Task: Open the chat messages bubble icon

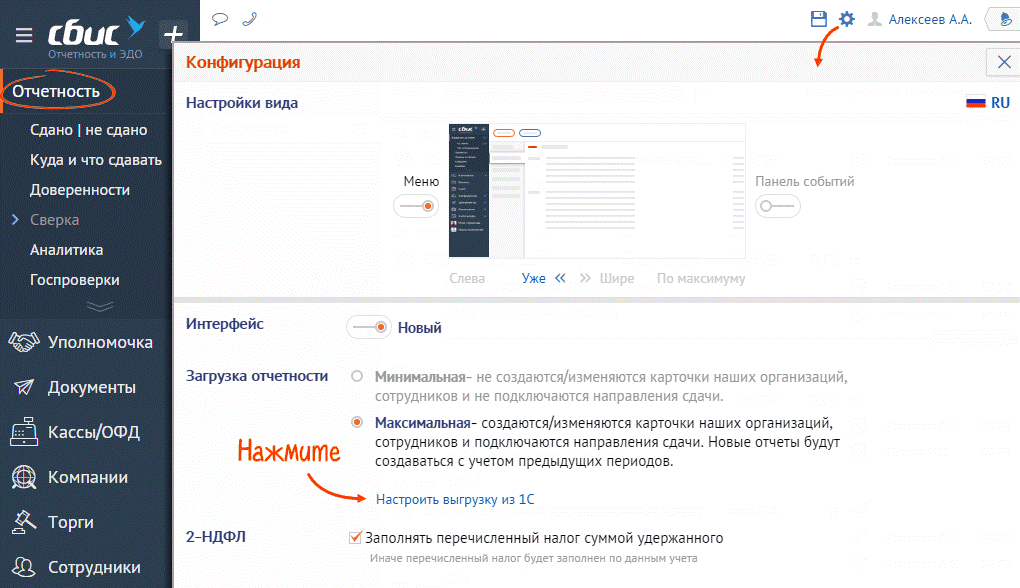Action: click(x=220, y=18)
